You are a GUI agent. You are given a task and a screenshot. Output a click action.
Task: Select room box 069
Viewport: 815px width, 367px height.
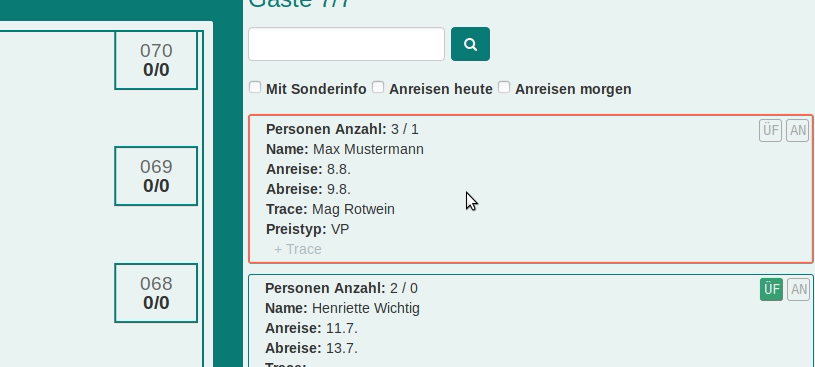point(156,176)
